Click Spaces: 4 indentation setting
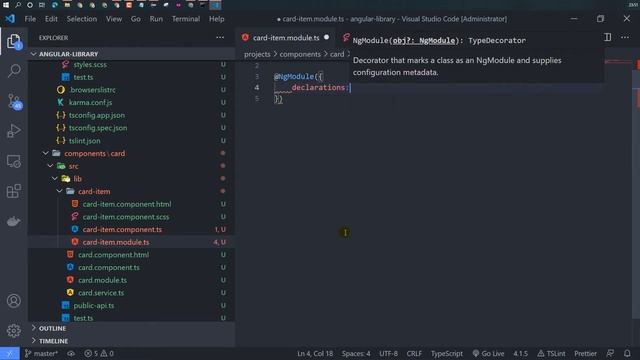The height and width of the screenshot is (360, 640). [356, 353]
